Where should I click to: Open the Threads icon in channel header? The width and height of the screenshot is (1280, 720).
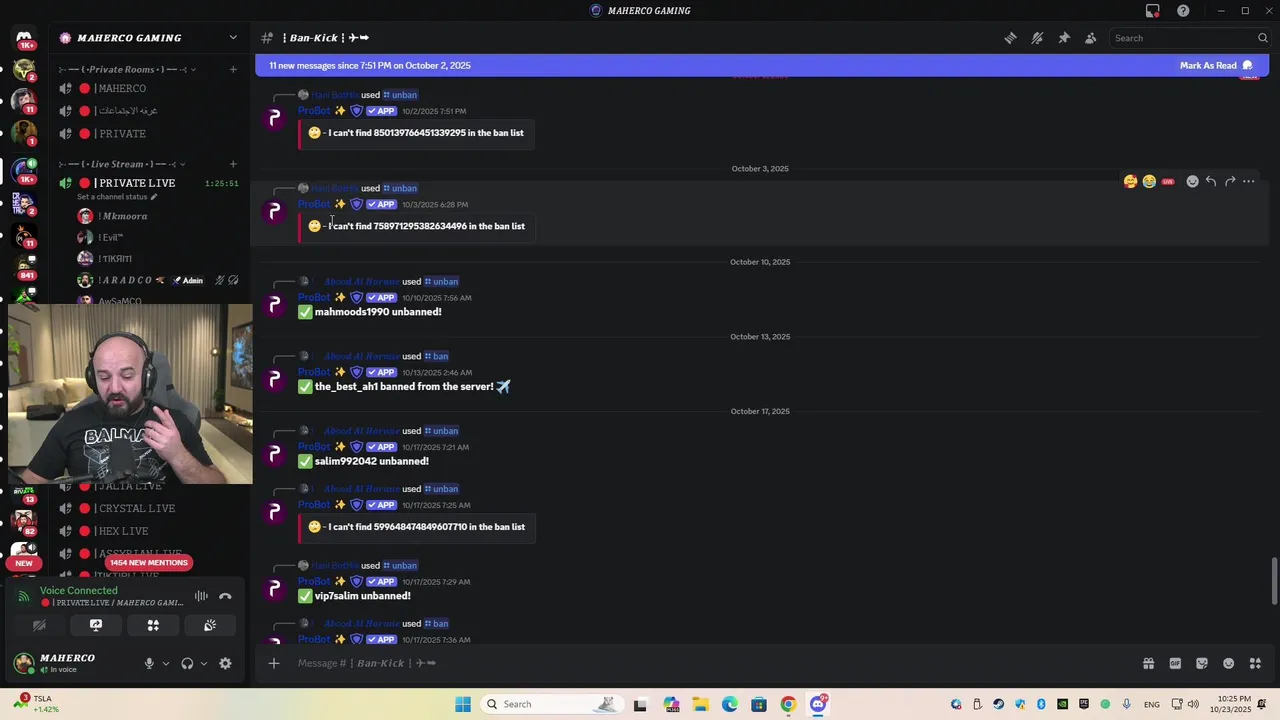point(1010,38)
